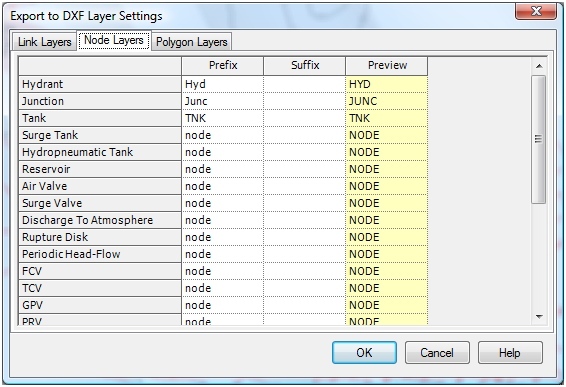Select the Reservoir row header
Screen dimensions: 566x387
(x=100, y=169)
